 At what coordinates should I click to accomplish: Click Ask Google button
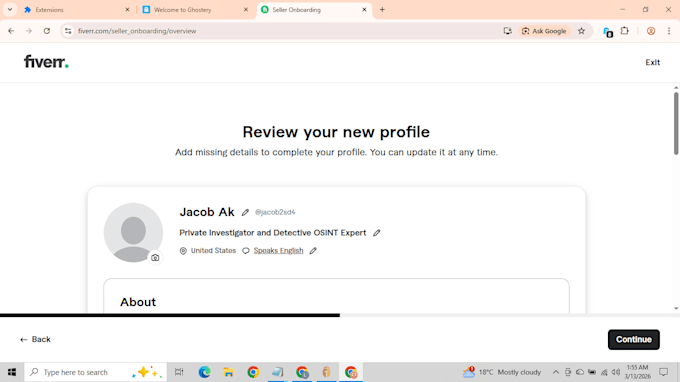[544, 31]
